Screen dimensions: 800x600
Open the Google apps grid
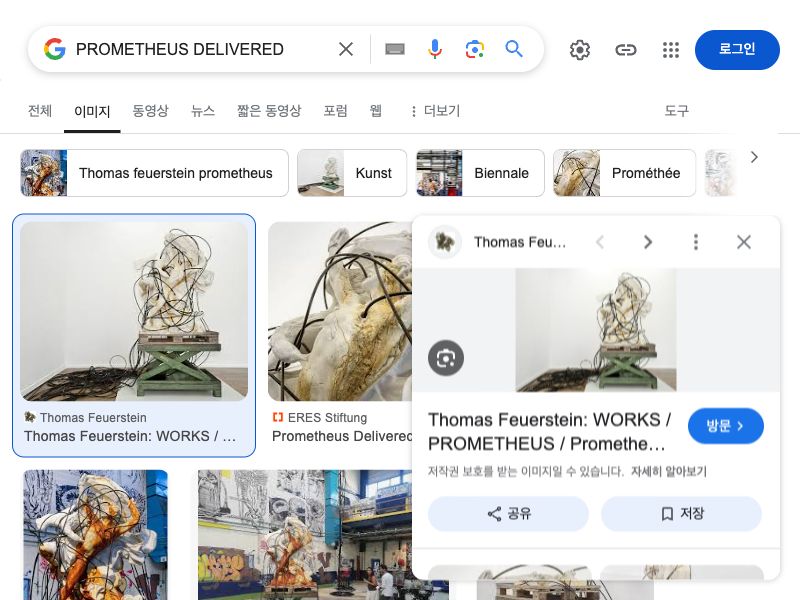[670, 50]
